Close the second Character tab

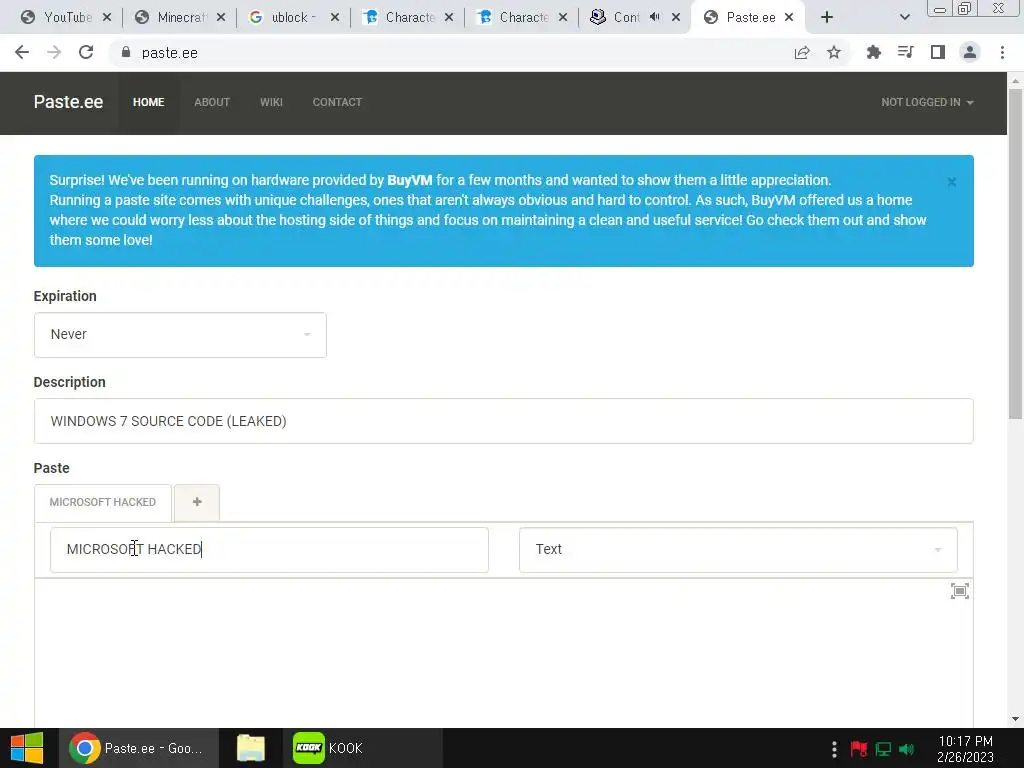pyautogui.click(x=563, y=17)
